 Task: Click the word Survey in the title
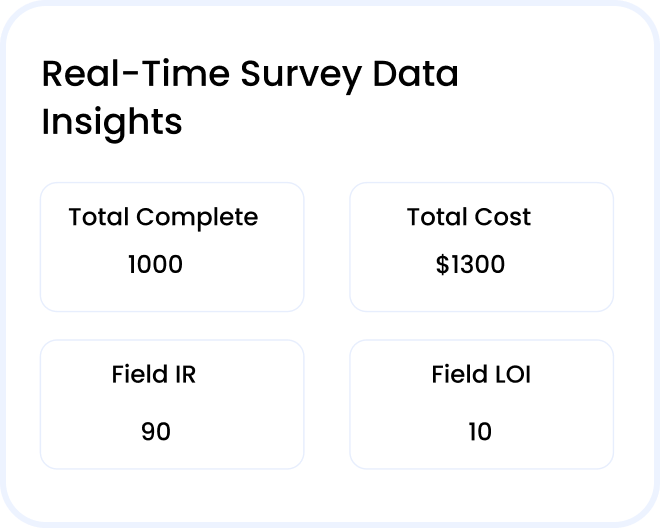coord(301,76)
